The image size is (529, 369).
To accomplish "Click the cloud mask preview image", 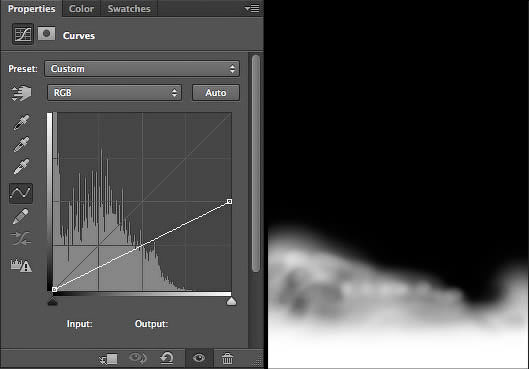I will (398, 184).
